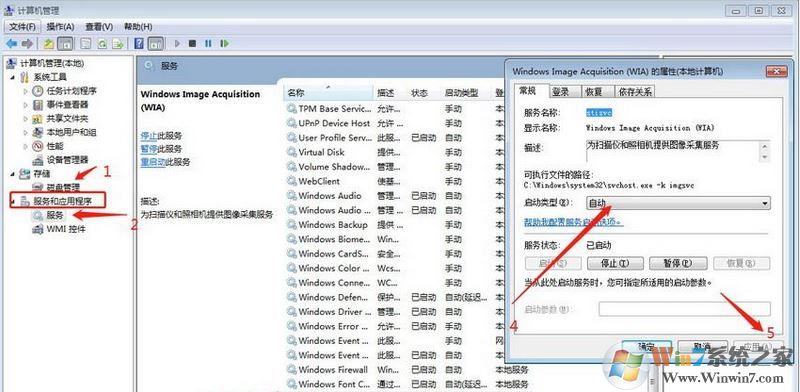
Task: Click the 暂停(P) button in the dialog
Action: click(x=678, y=263)
